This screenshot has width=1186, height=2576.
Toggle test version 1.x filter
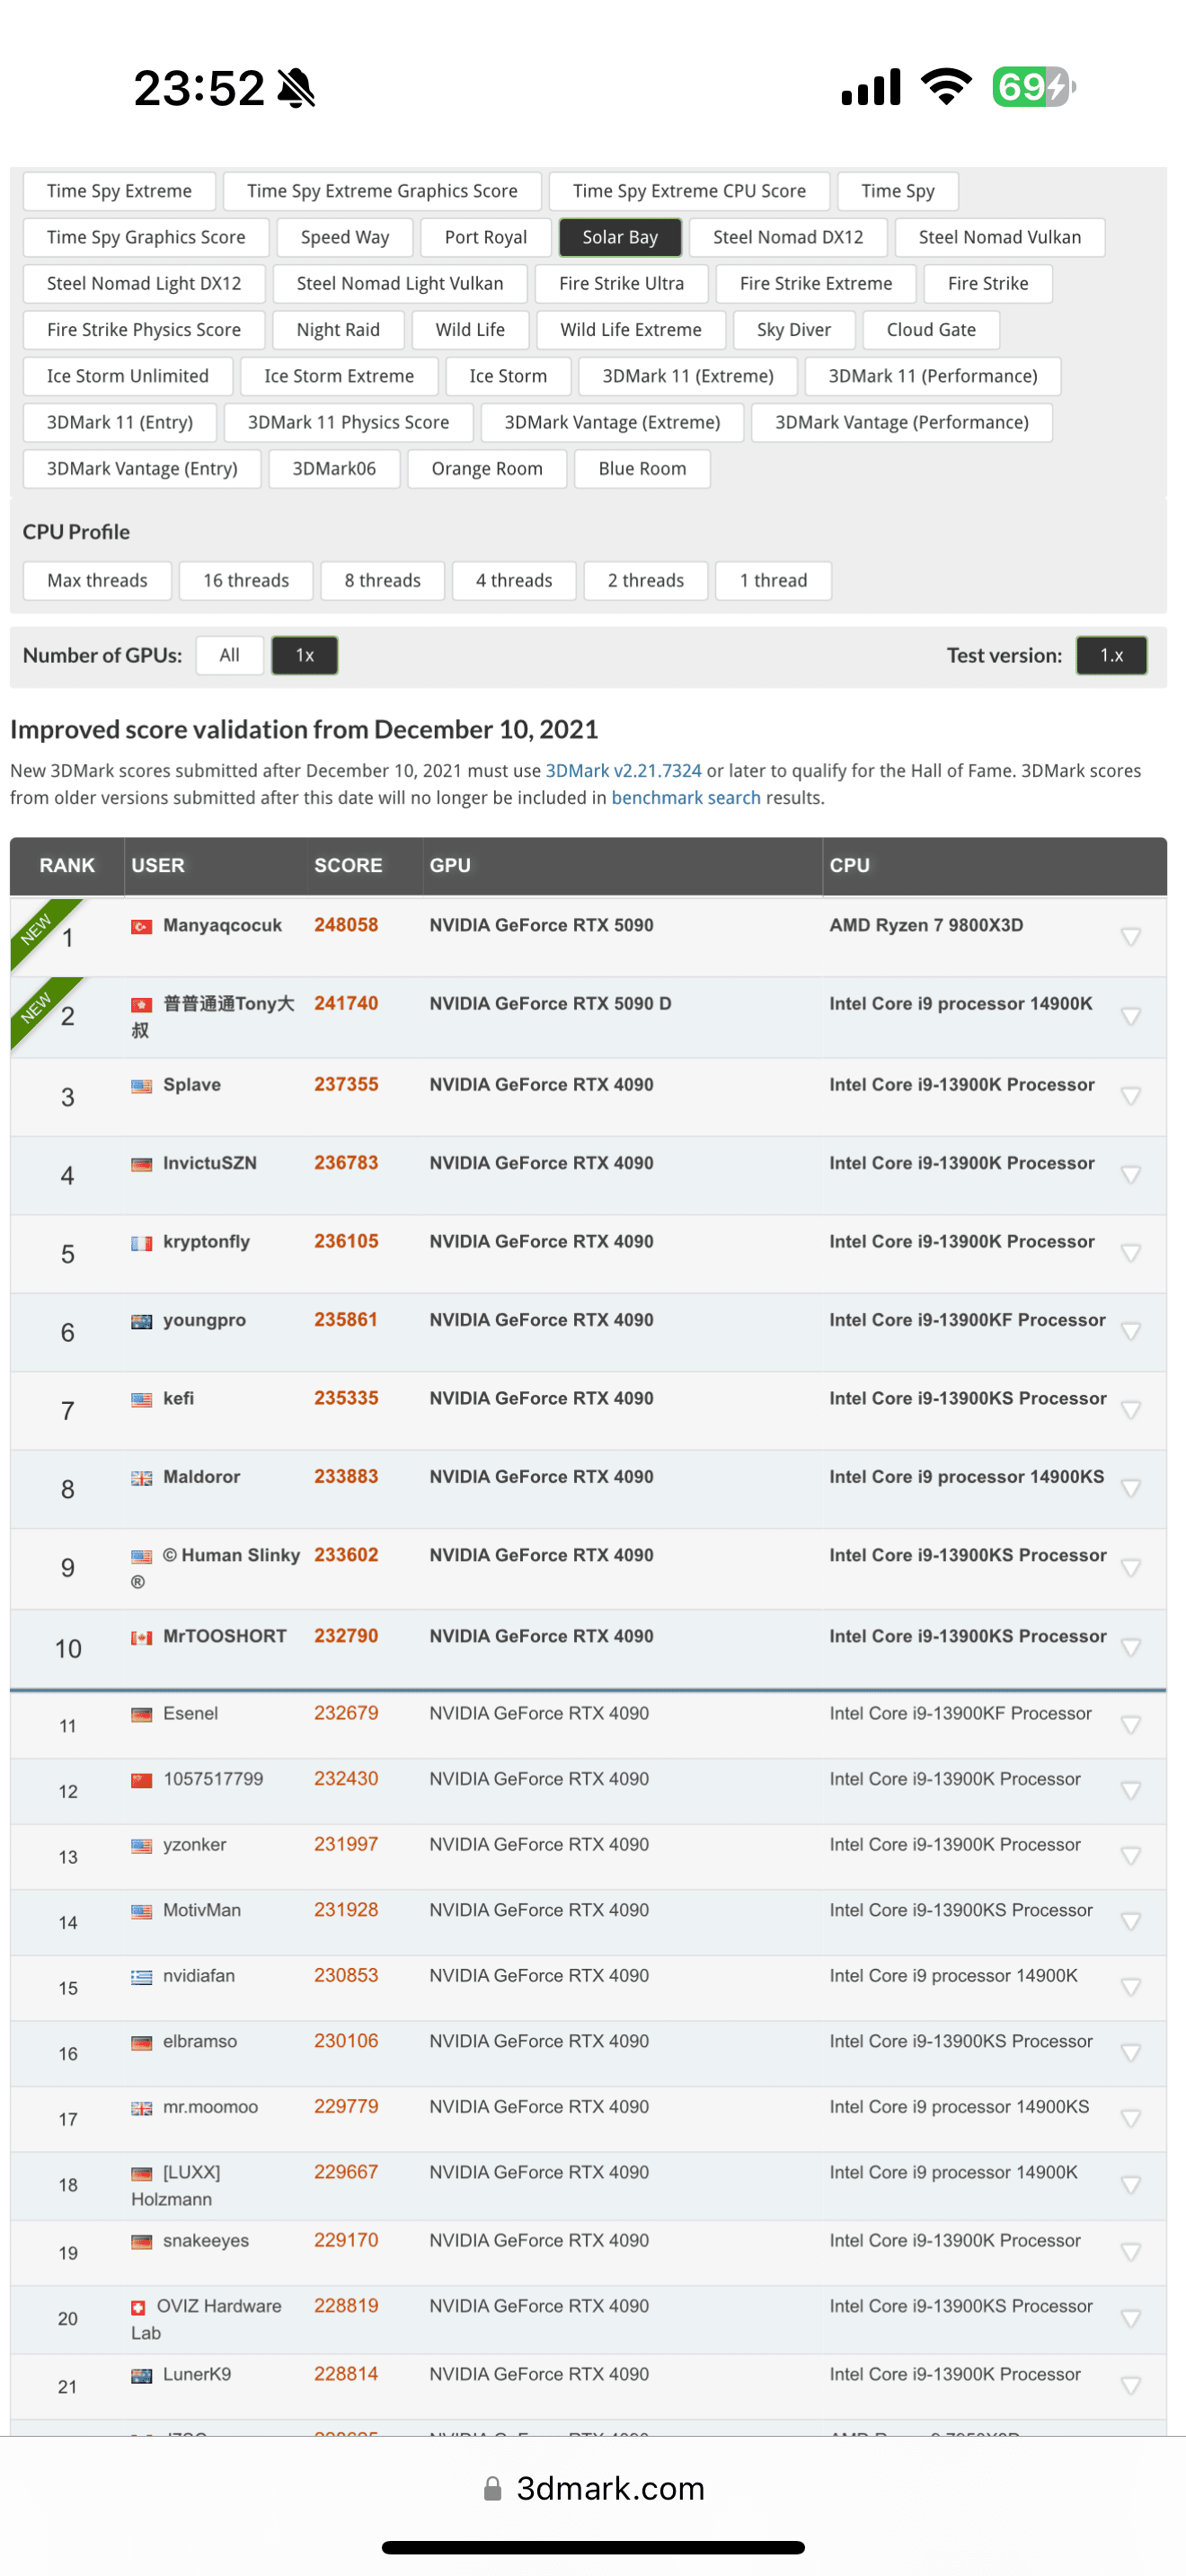coord(1110,655)
